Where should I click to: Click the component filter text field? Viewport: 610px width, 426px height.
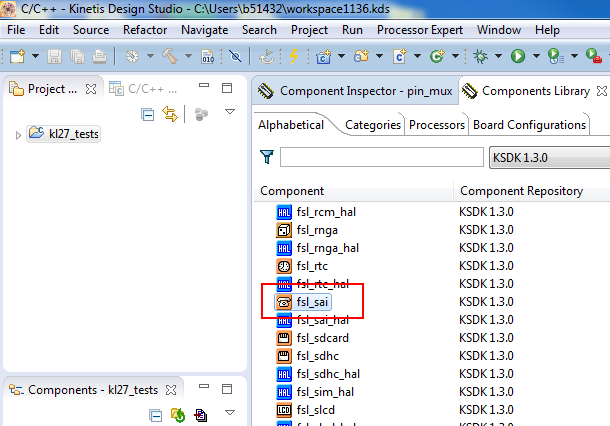click(382, 157)
